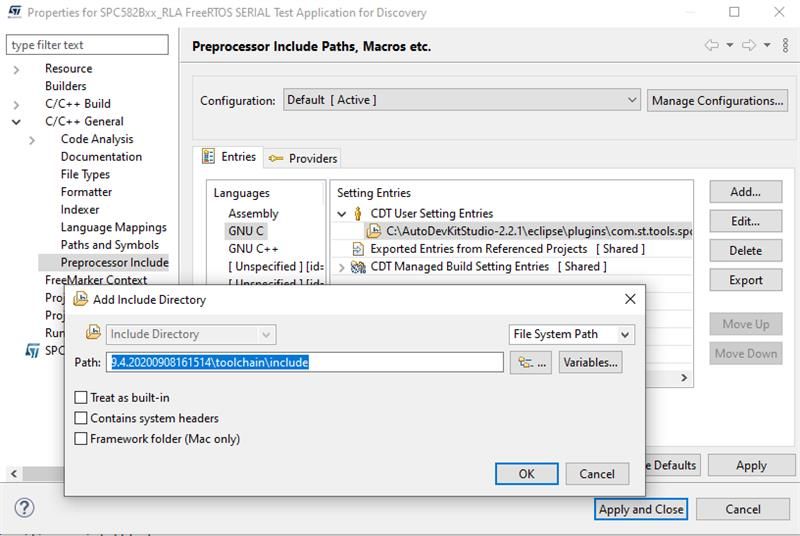Select the Entries tab
Viewport: 800px width, 536px height.
229,157
